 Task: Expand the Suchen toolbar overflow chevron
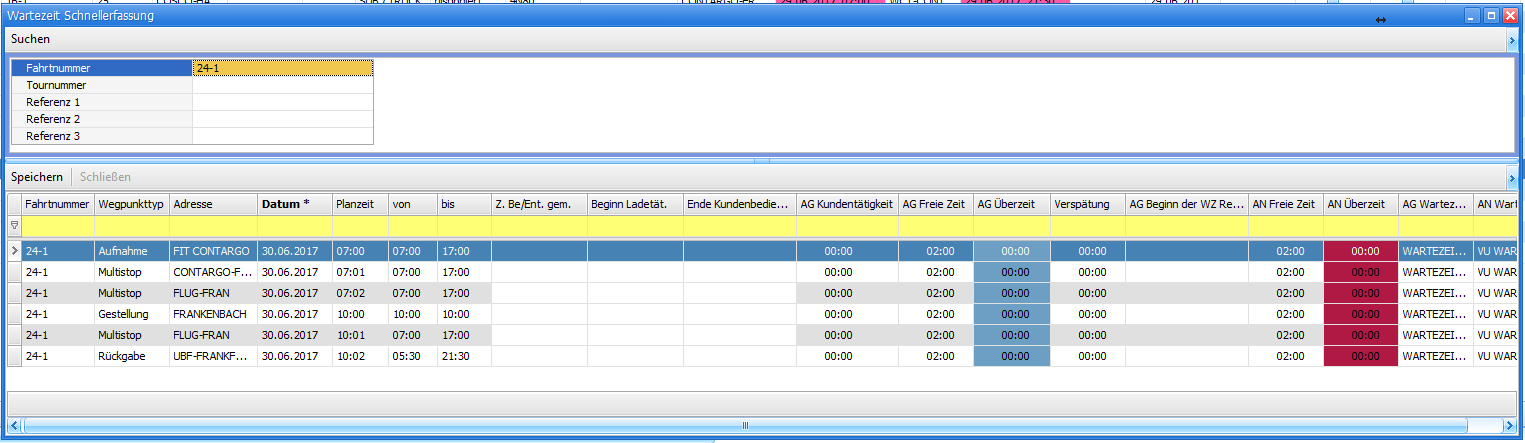[x=1512, y=40]
